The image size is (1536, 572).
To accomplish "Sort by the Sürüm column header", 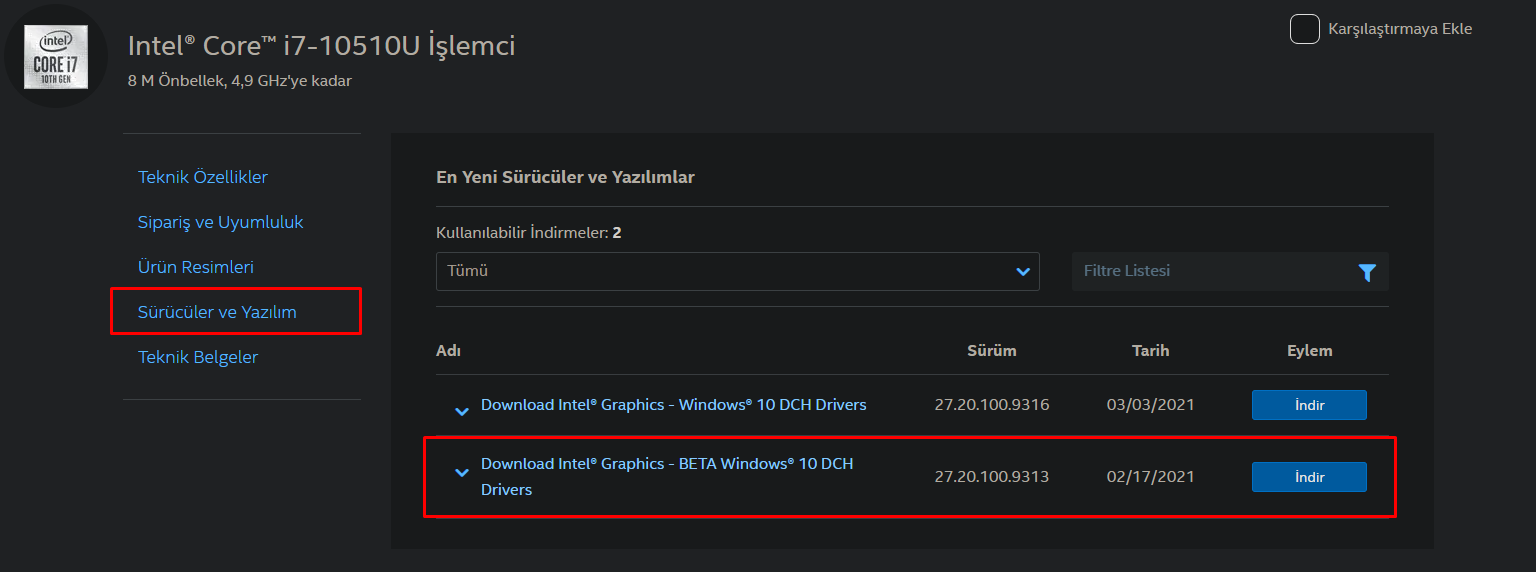I will click(x=991, y=351).
